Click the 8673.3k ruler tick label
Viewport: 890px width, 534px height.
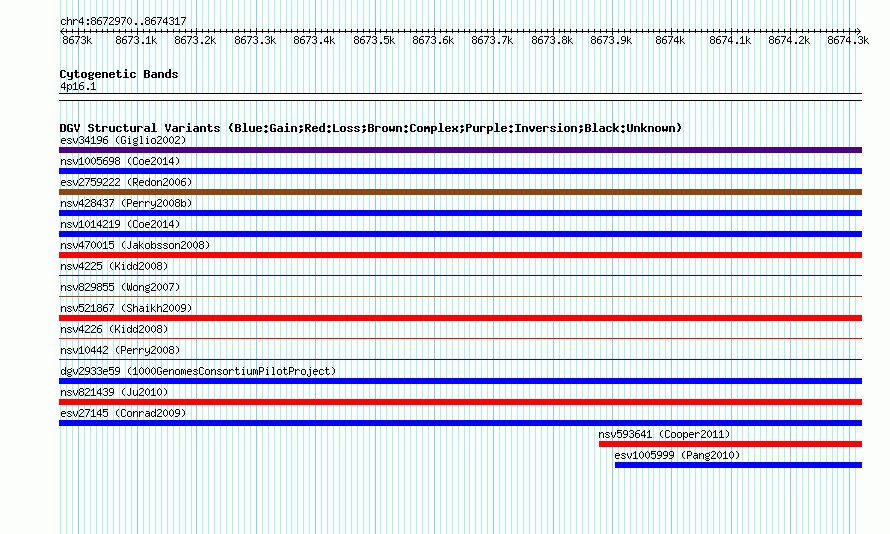255,40
